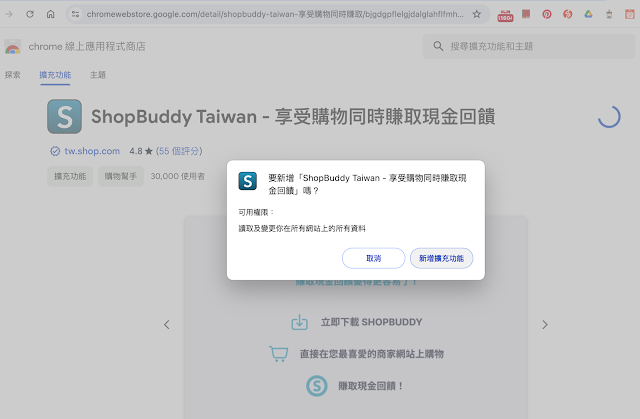This screenshot has height=419, width=640.
Task: Click the browser address bar URL
Action: (275, 14)
